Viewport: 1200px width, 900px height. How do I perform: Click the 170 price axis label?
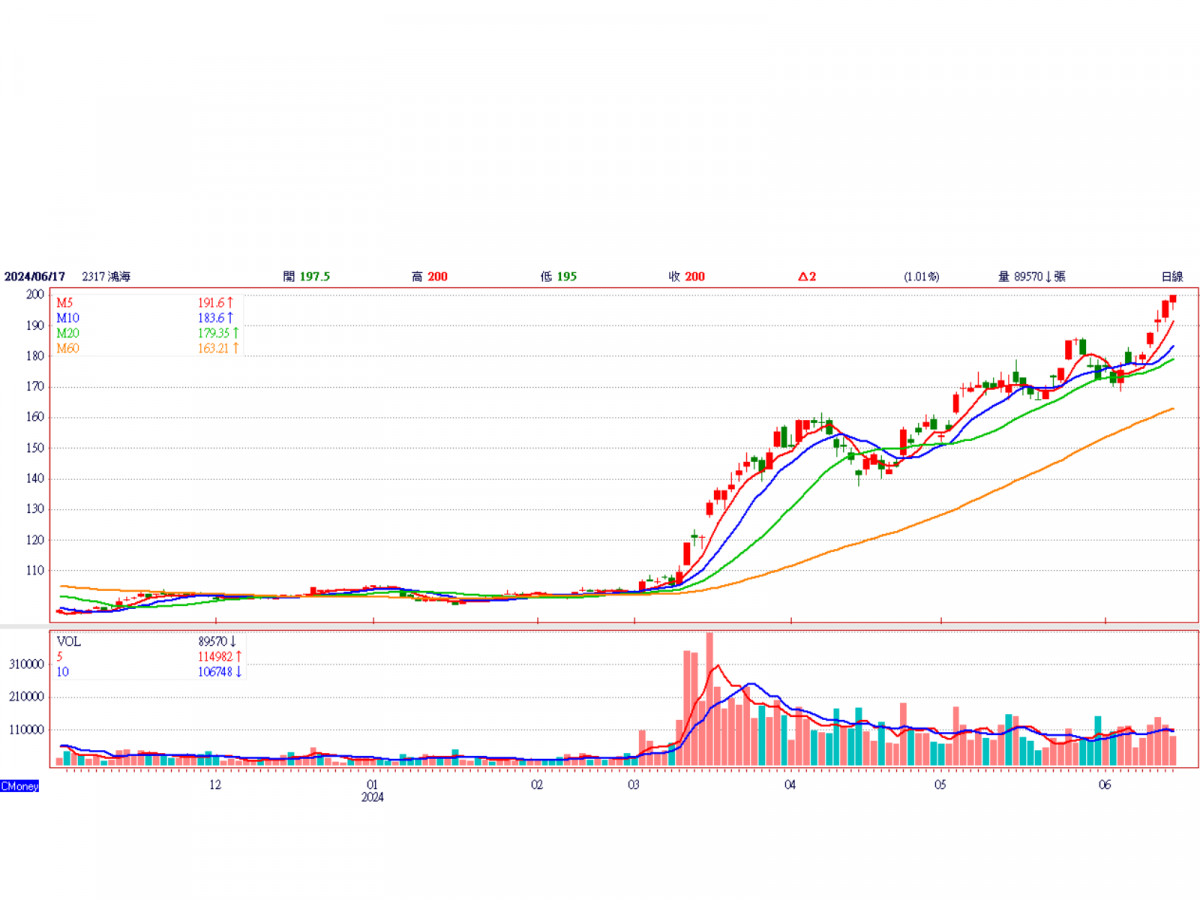[x=33, y=387]
